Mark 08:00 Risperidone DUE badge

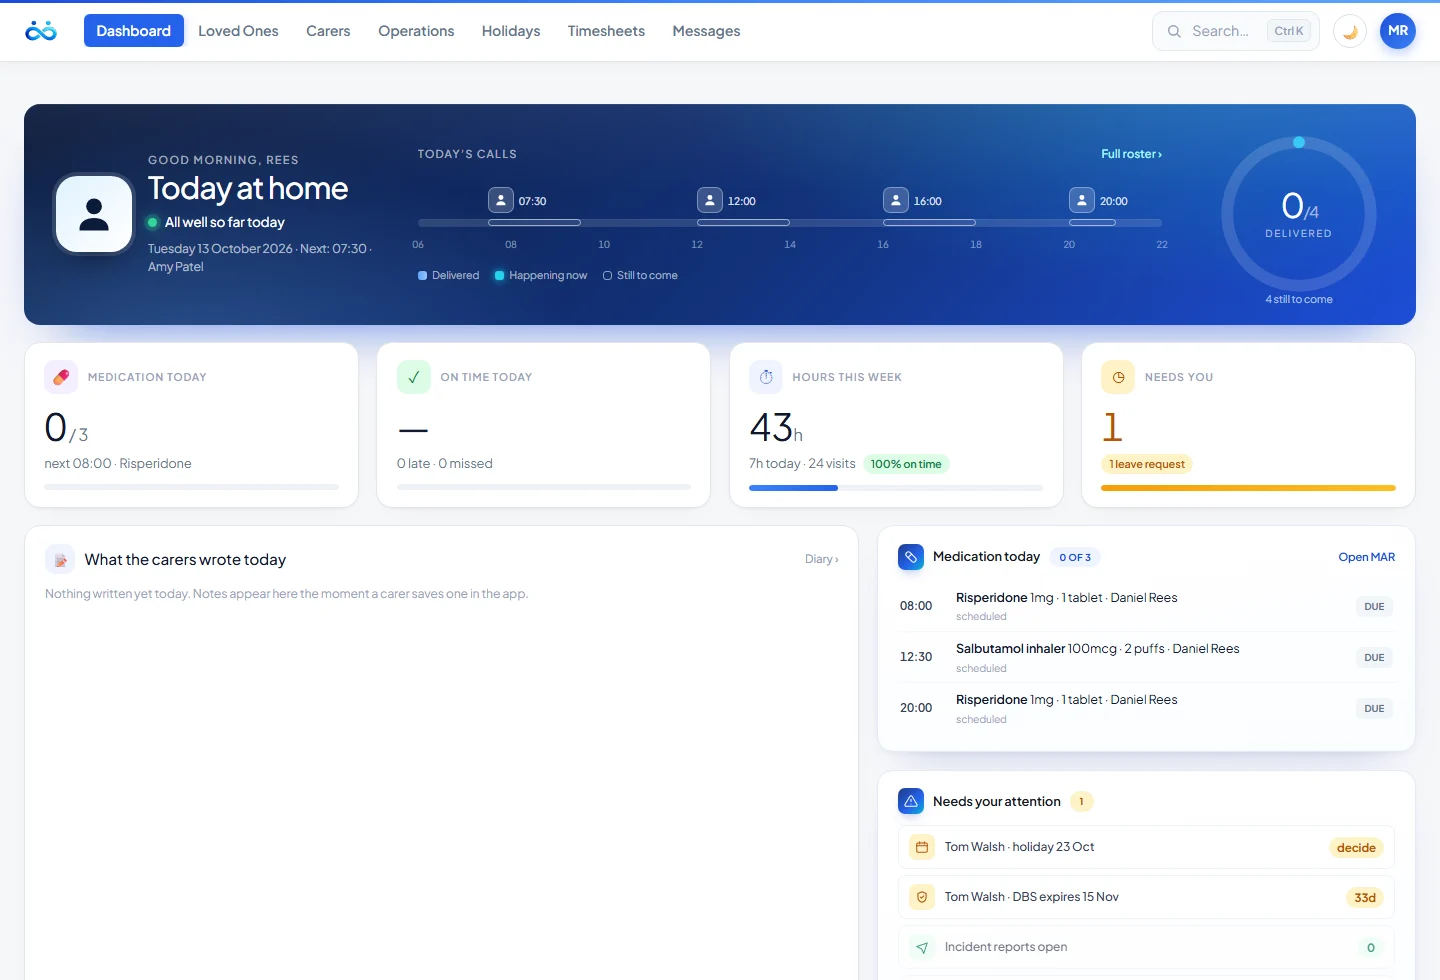click(x=1374, y=606)
